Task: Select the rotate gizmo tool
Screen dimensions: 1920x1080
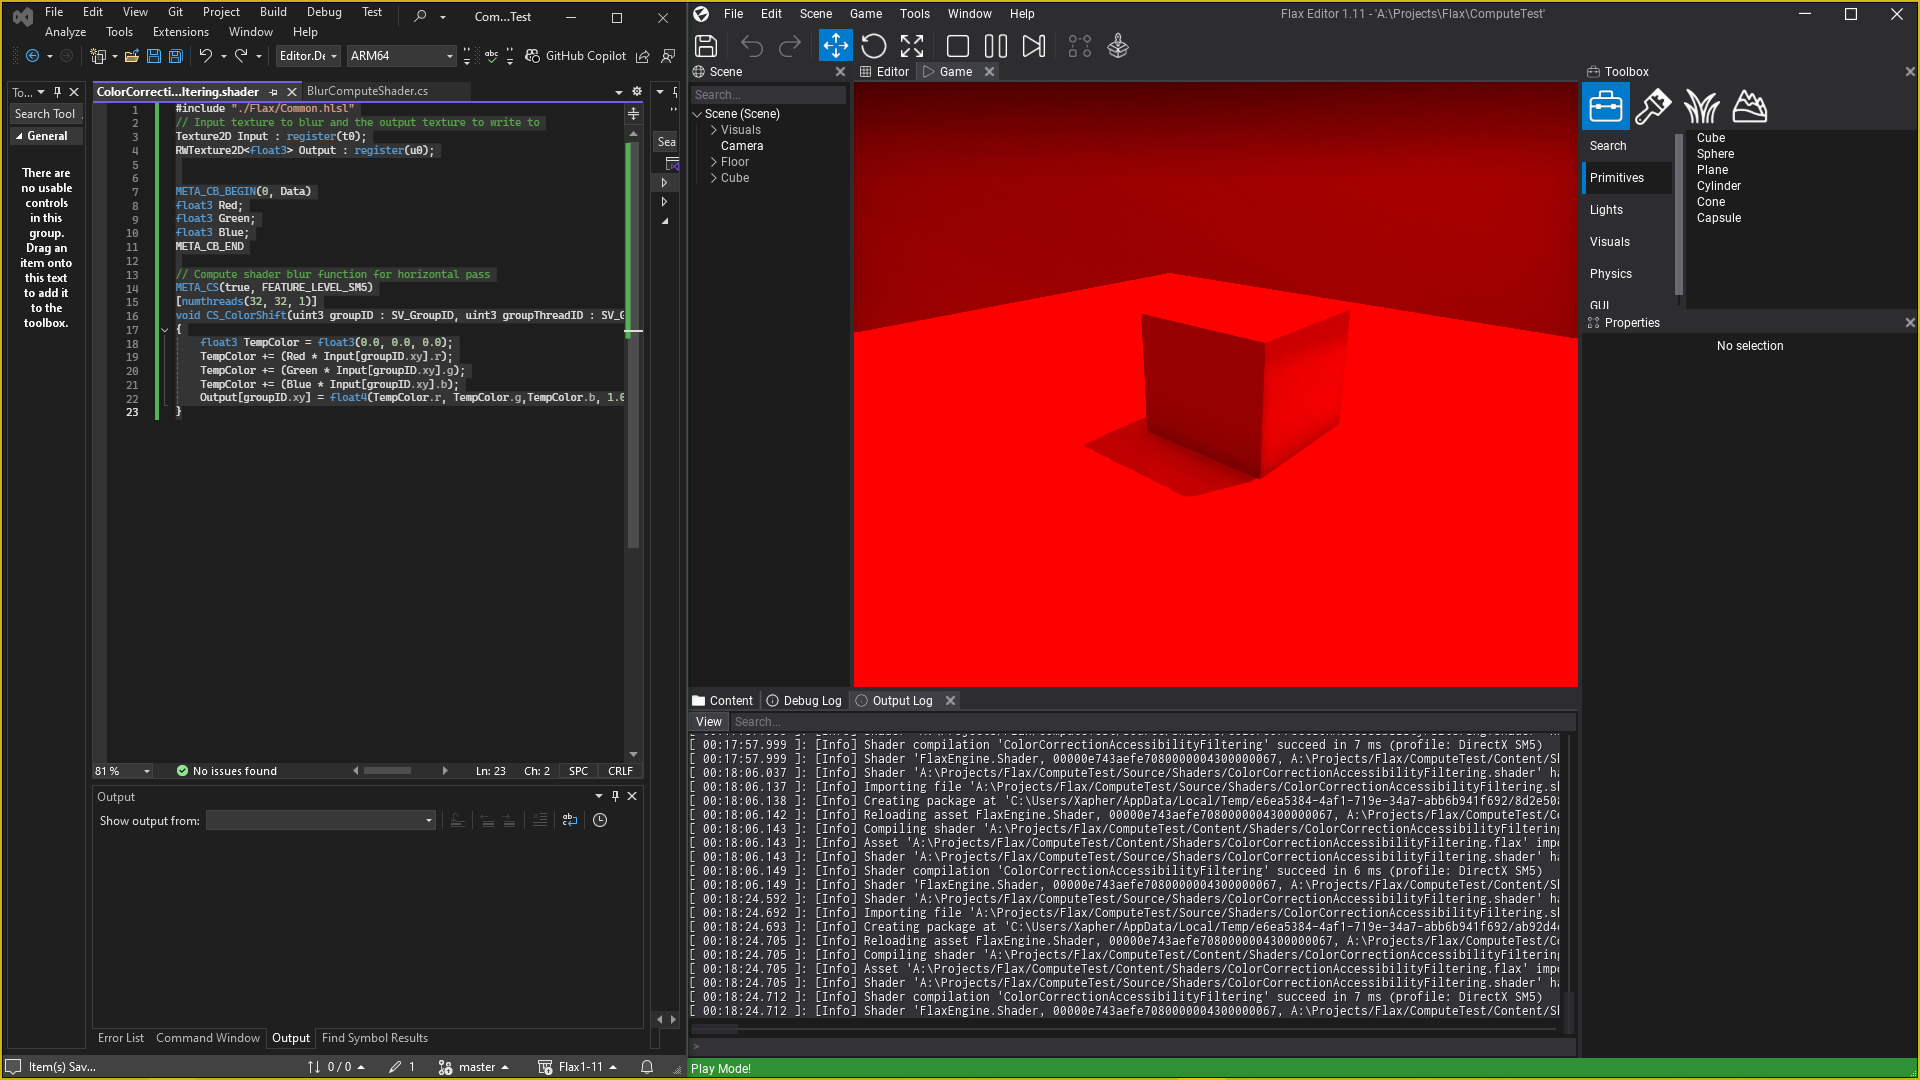Action: pos(873,46)
